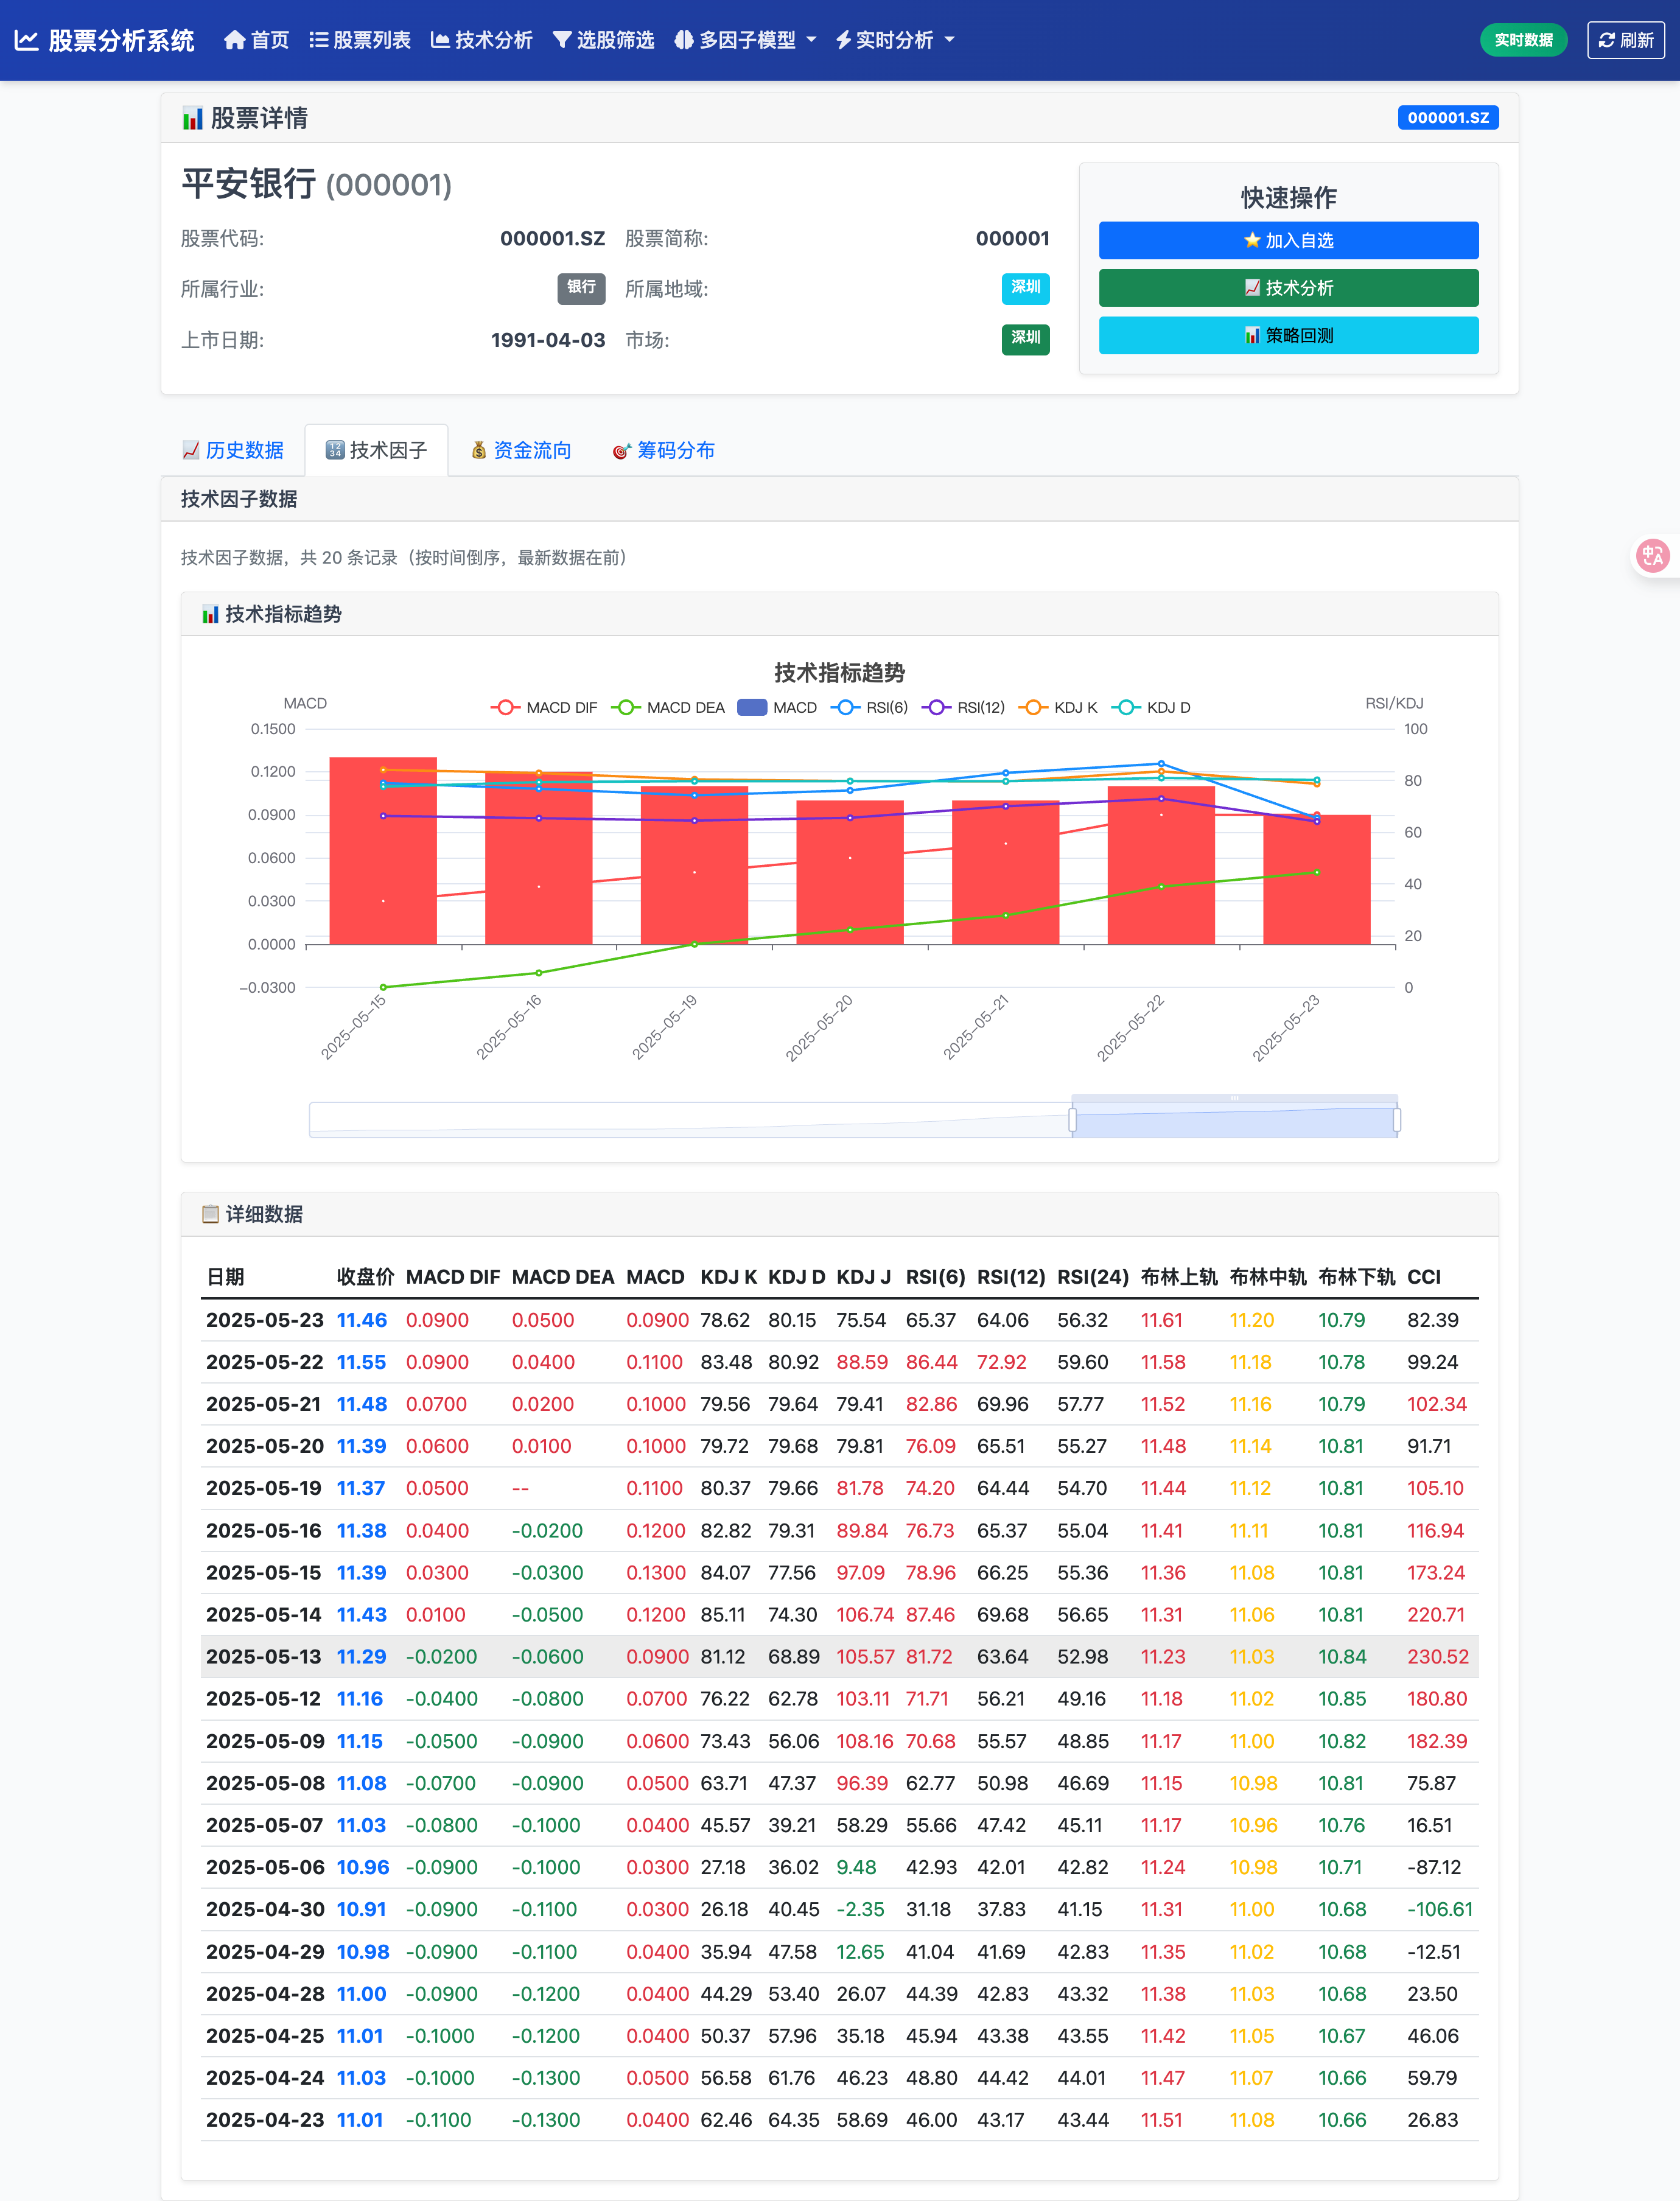Screen dimensions: 1680x2201
Task: Switch to the 资金流向 tab
Action: 521,450
